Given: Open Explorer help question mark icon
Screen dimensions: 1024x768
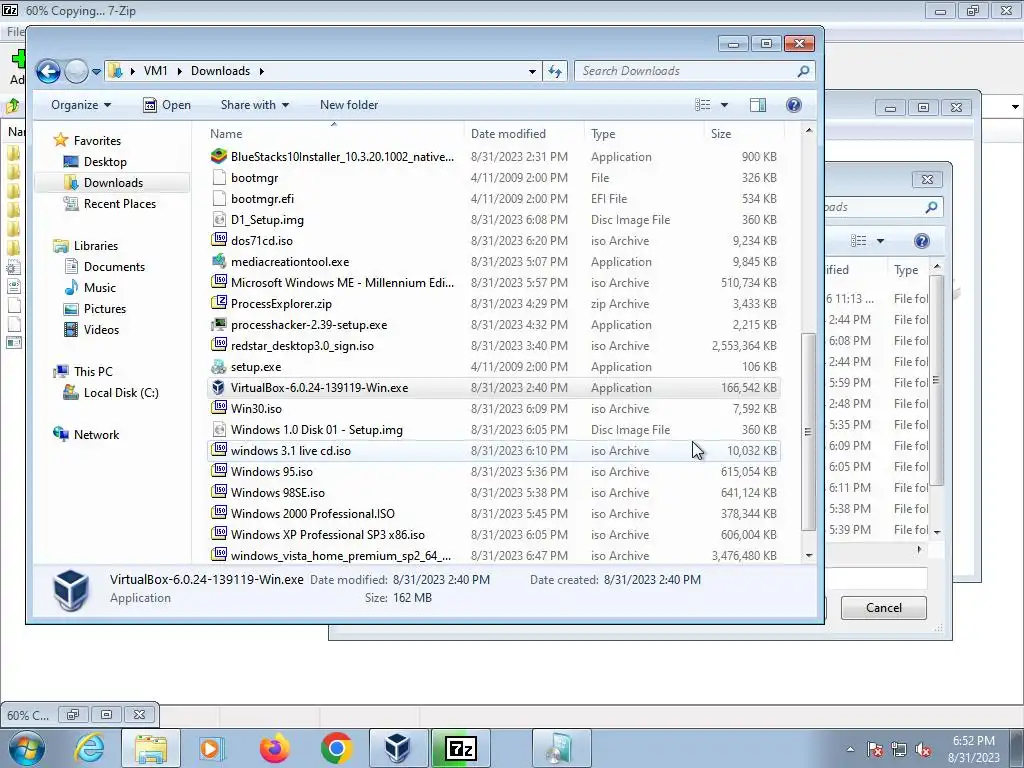Looking at the screenshot, I should click(793, 105).
